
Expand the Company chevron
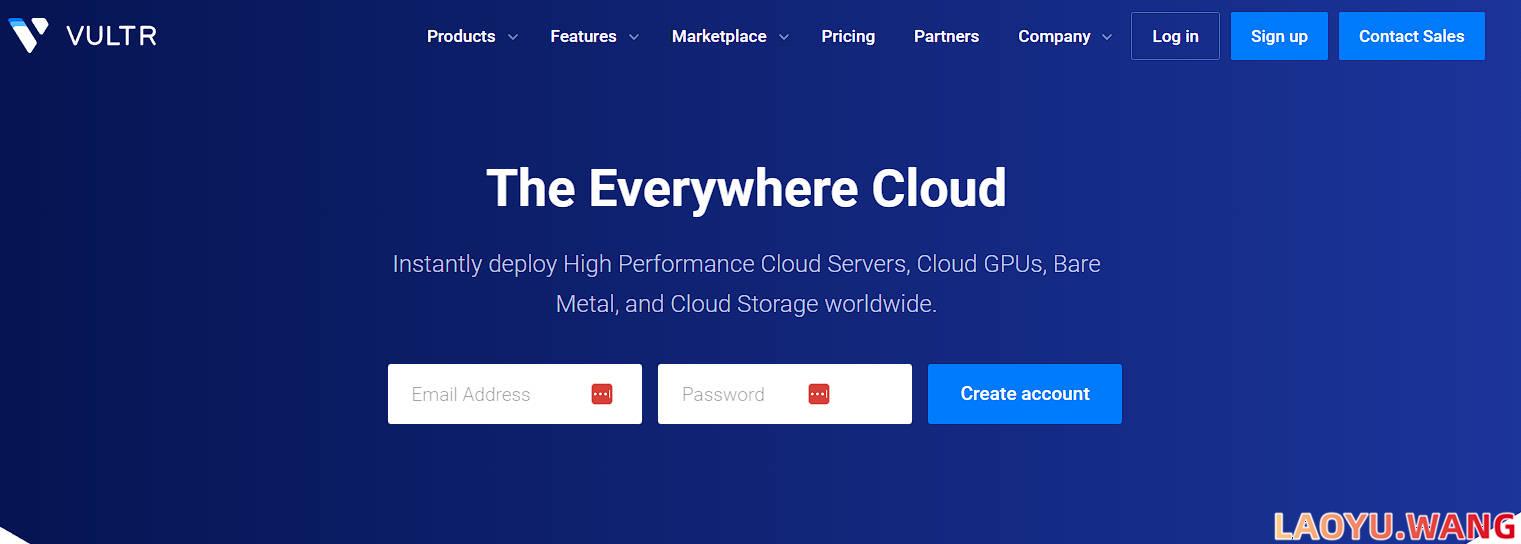1107,37
